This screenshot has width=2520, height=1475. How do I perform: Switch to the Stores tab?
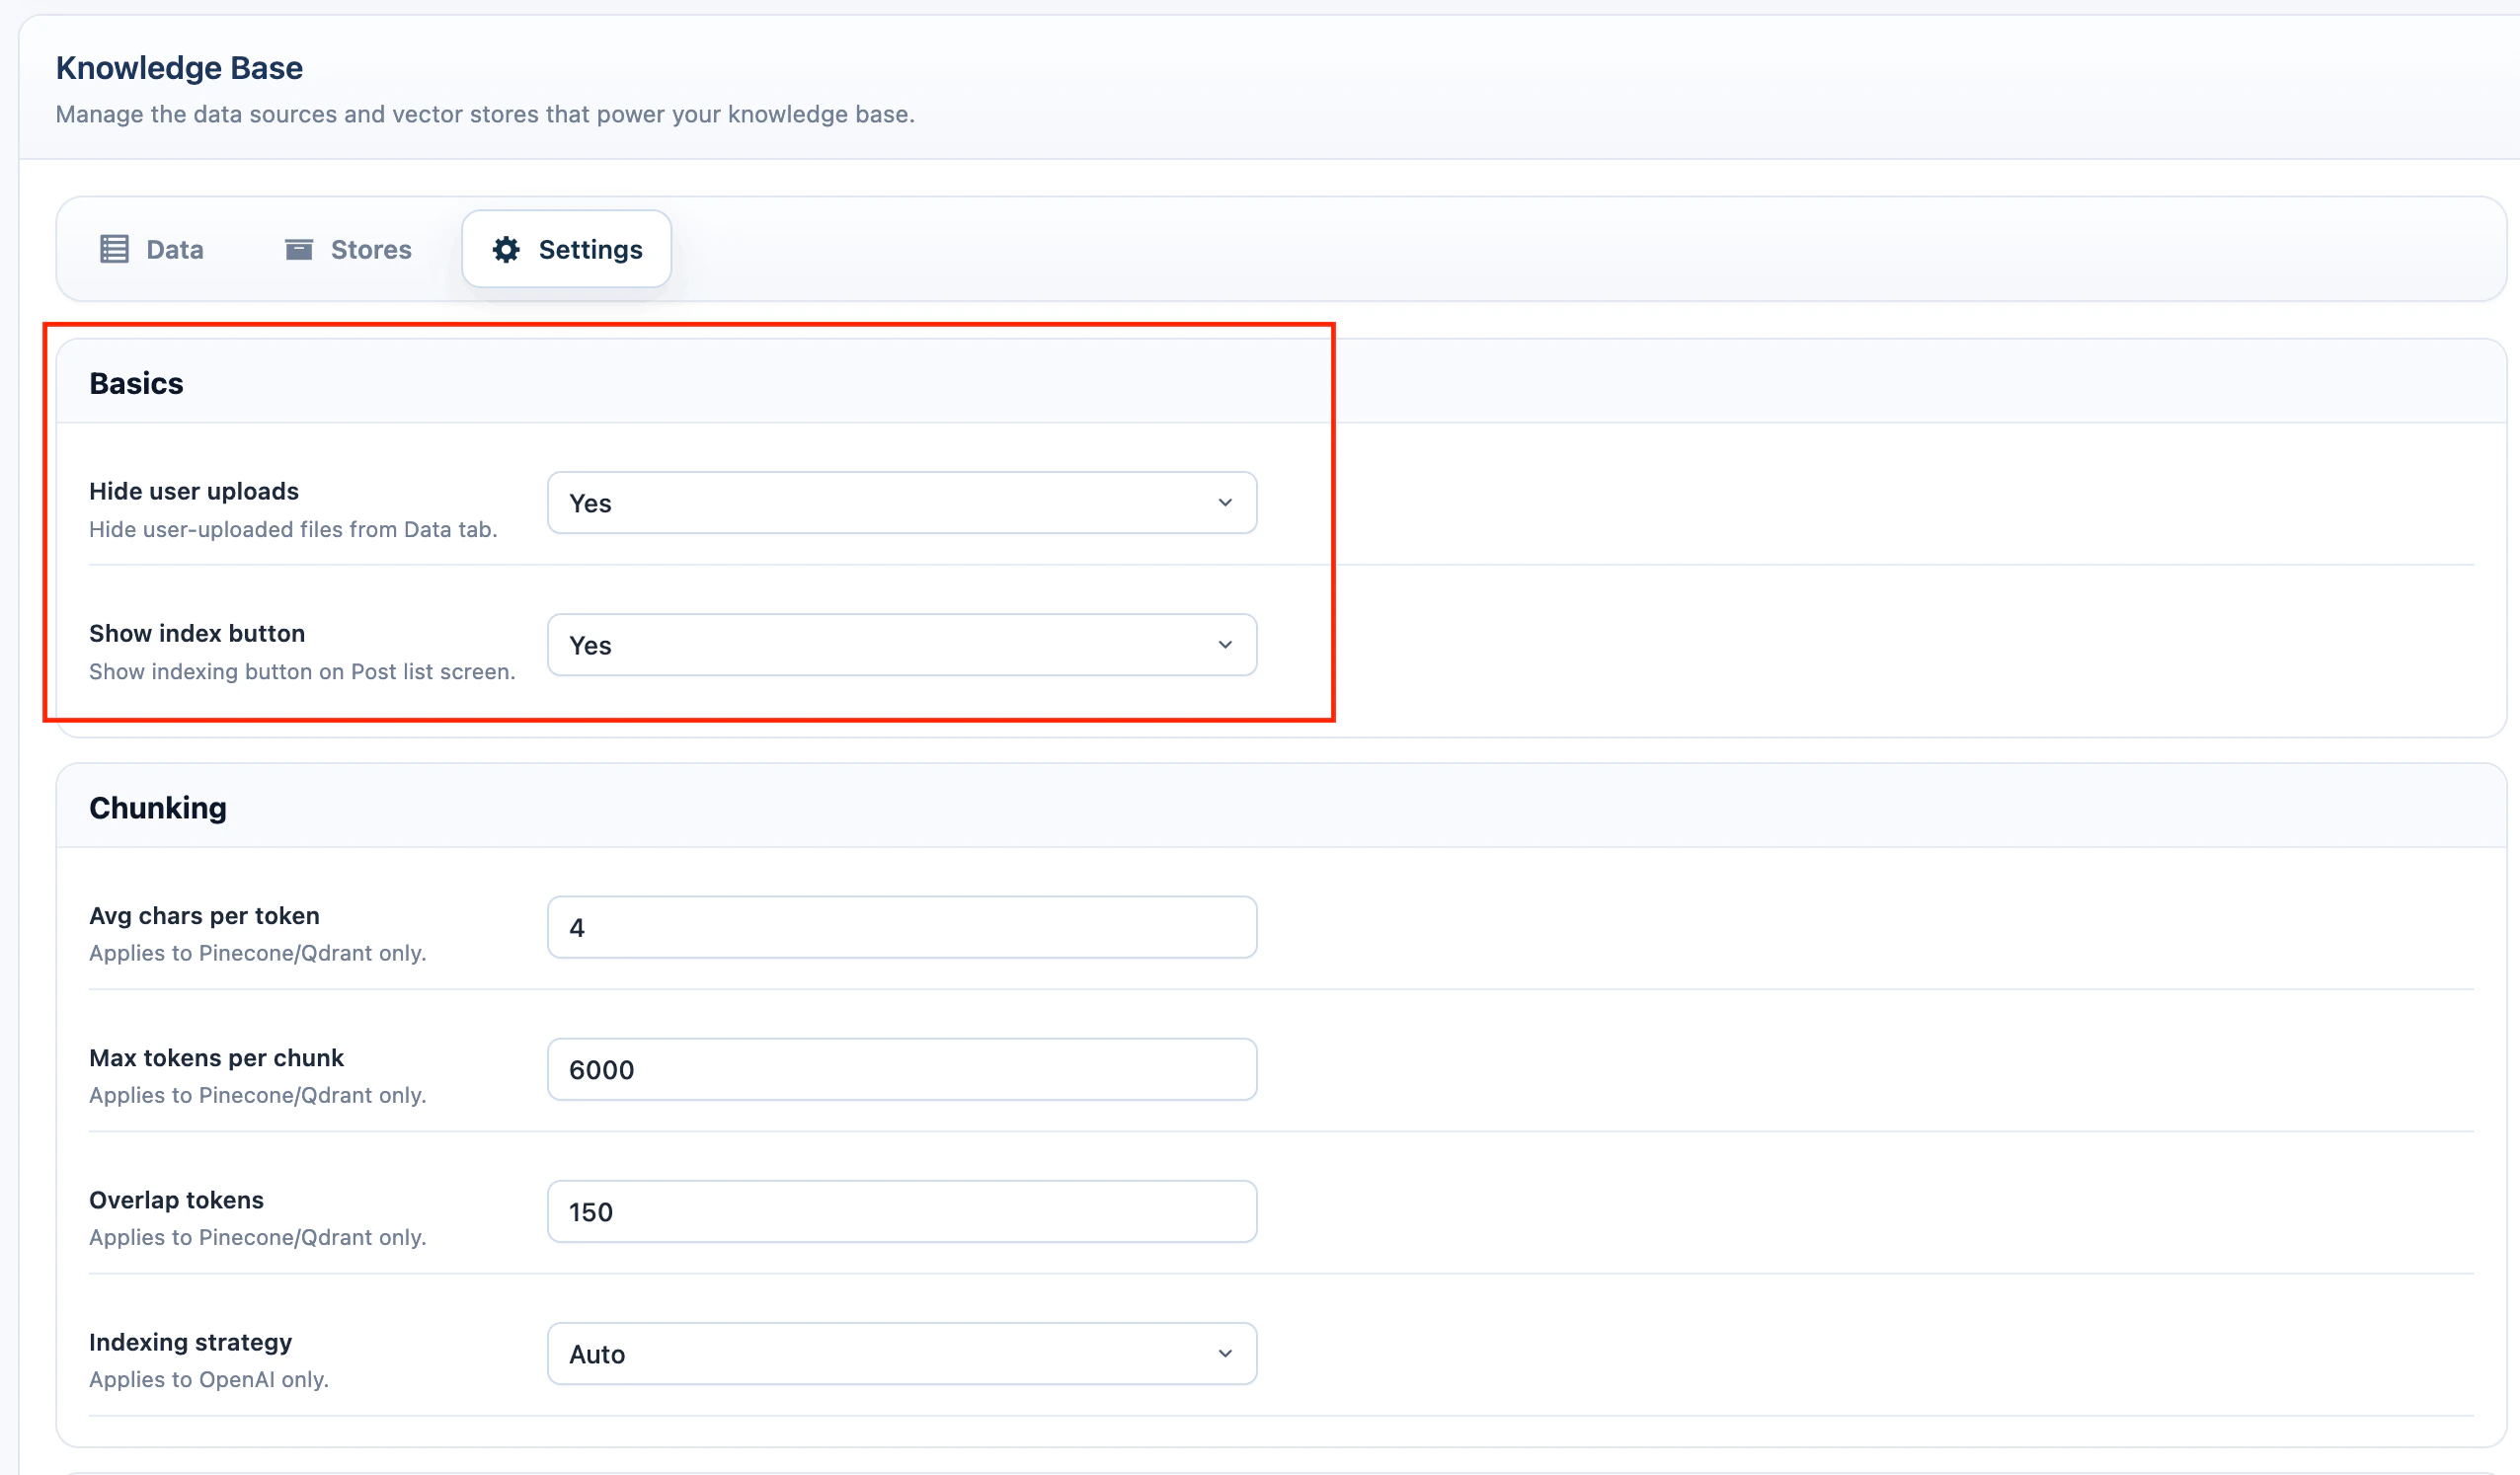[348, 249]
